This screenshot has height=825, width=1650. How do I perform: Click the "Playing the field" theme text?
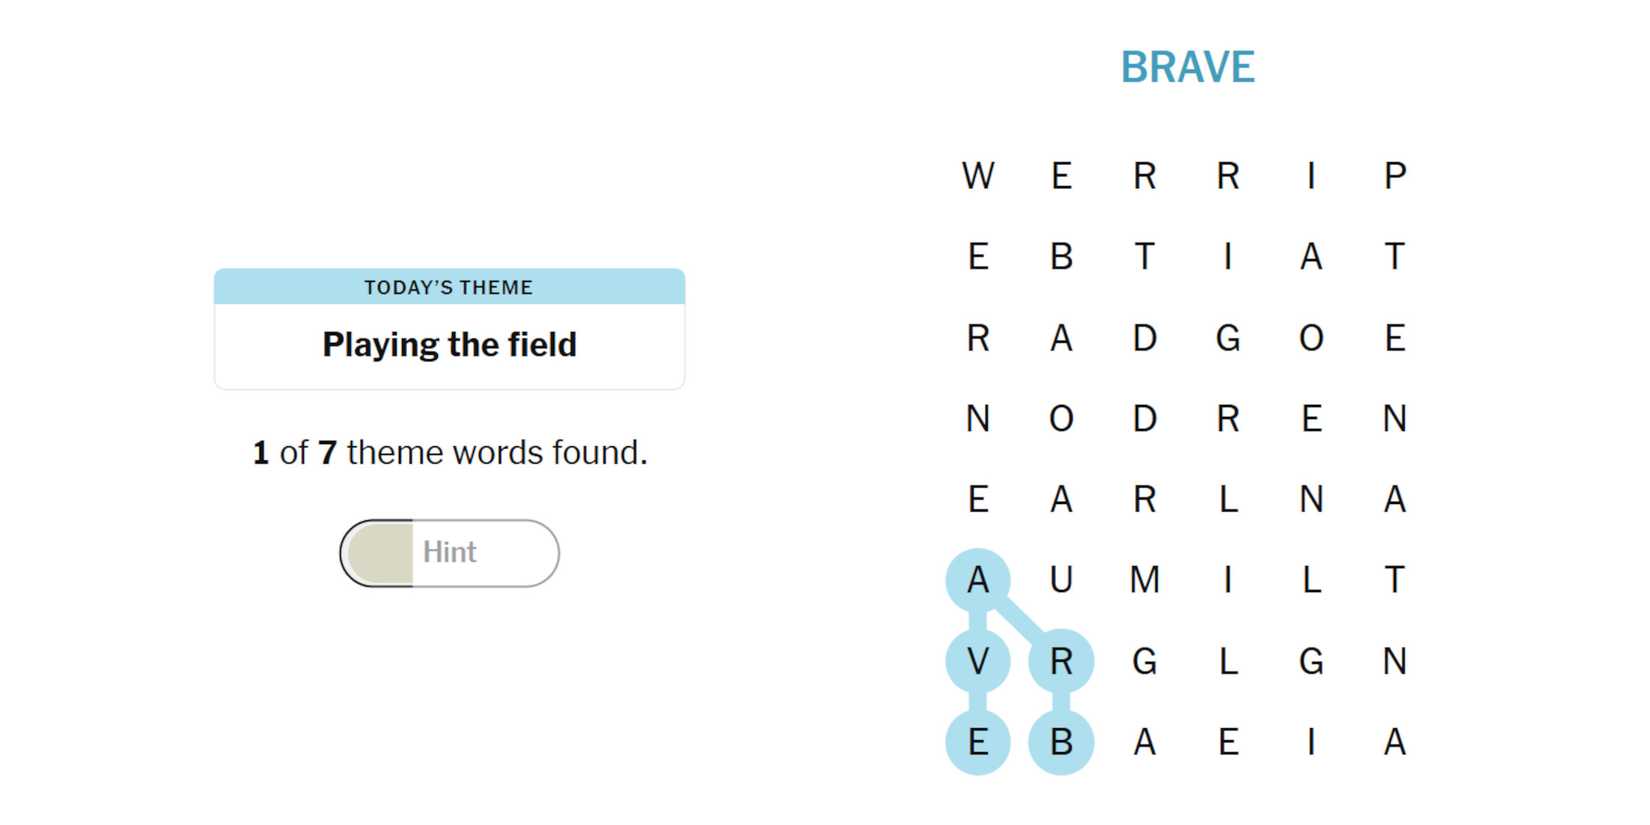(449, 345)
